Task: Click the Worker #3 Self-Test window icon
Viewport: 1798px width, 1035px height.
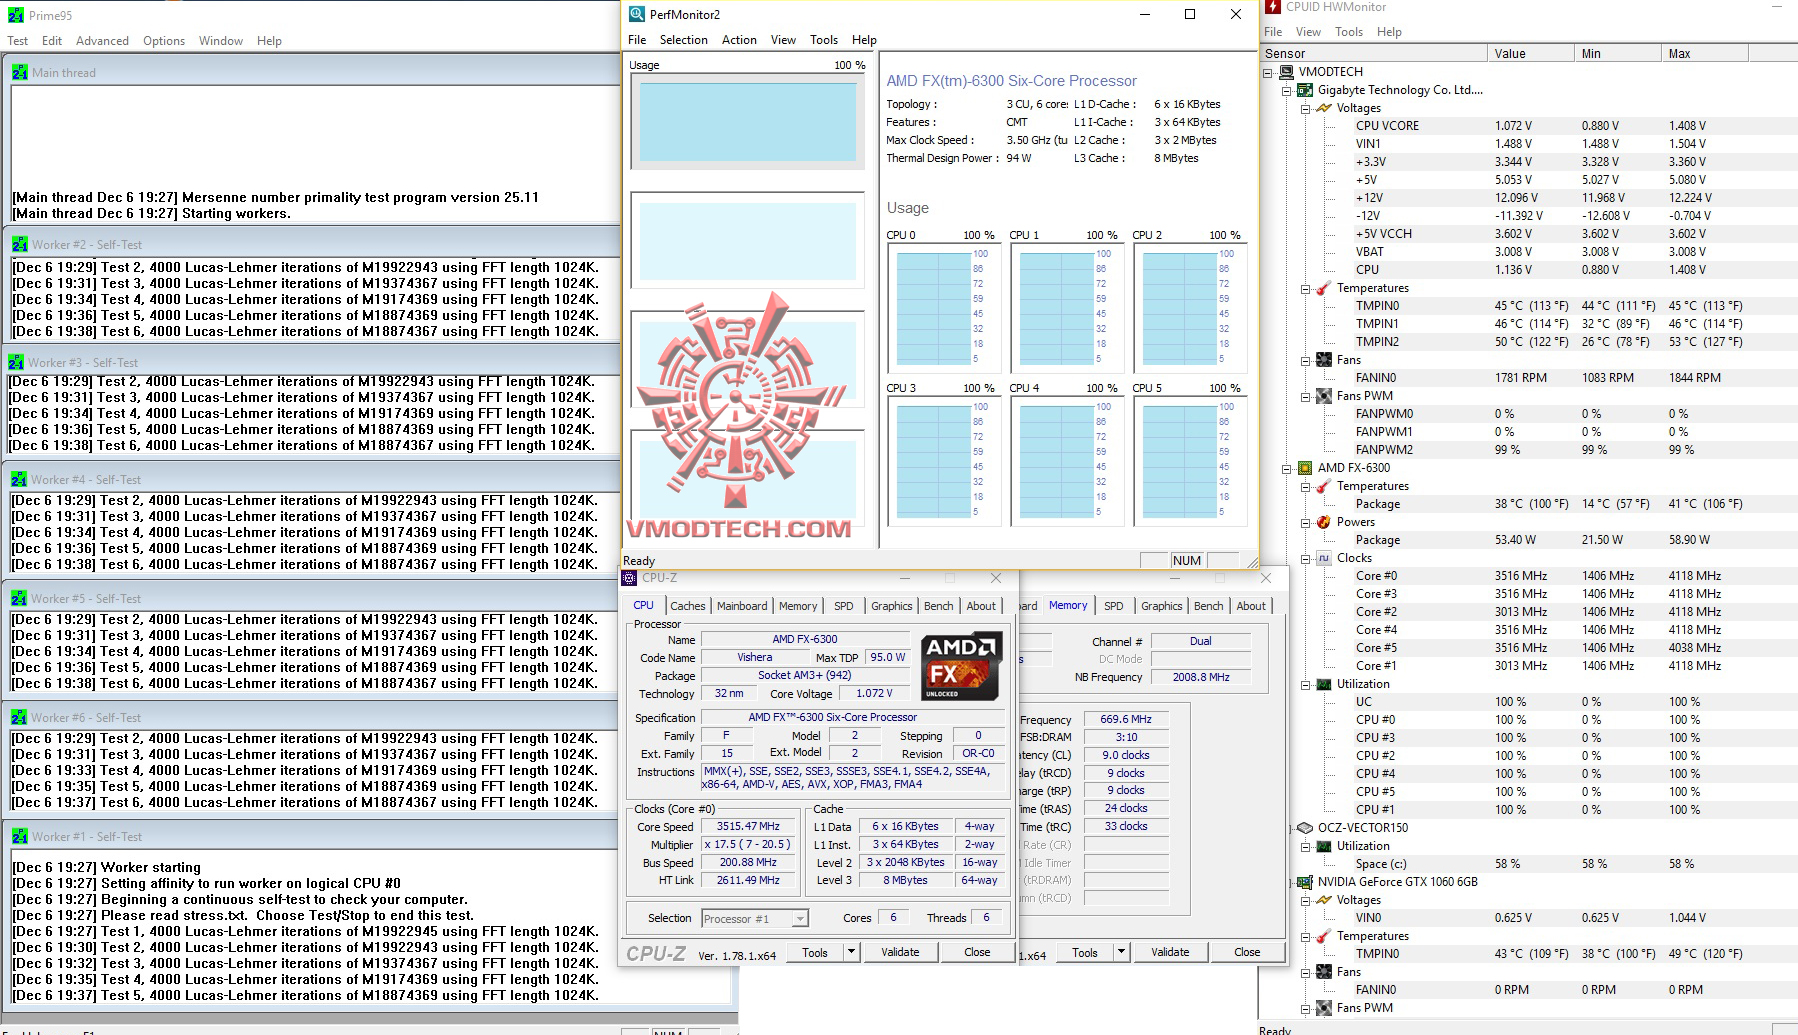Action: pos(16,362)
